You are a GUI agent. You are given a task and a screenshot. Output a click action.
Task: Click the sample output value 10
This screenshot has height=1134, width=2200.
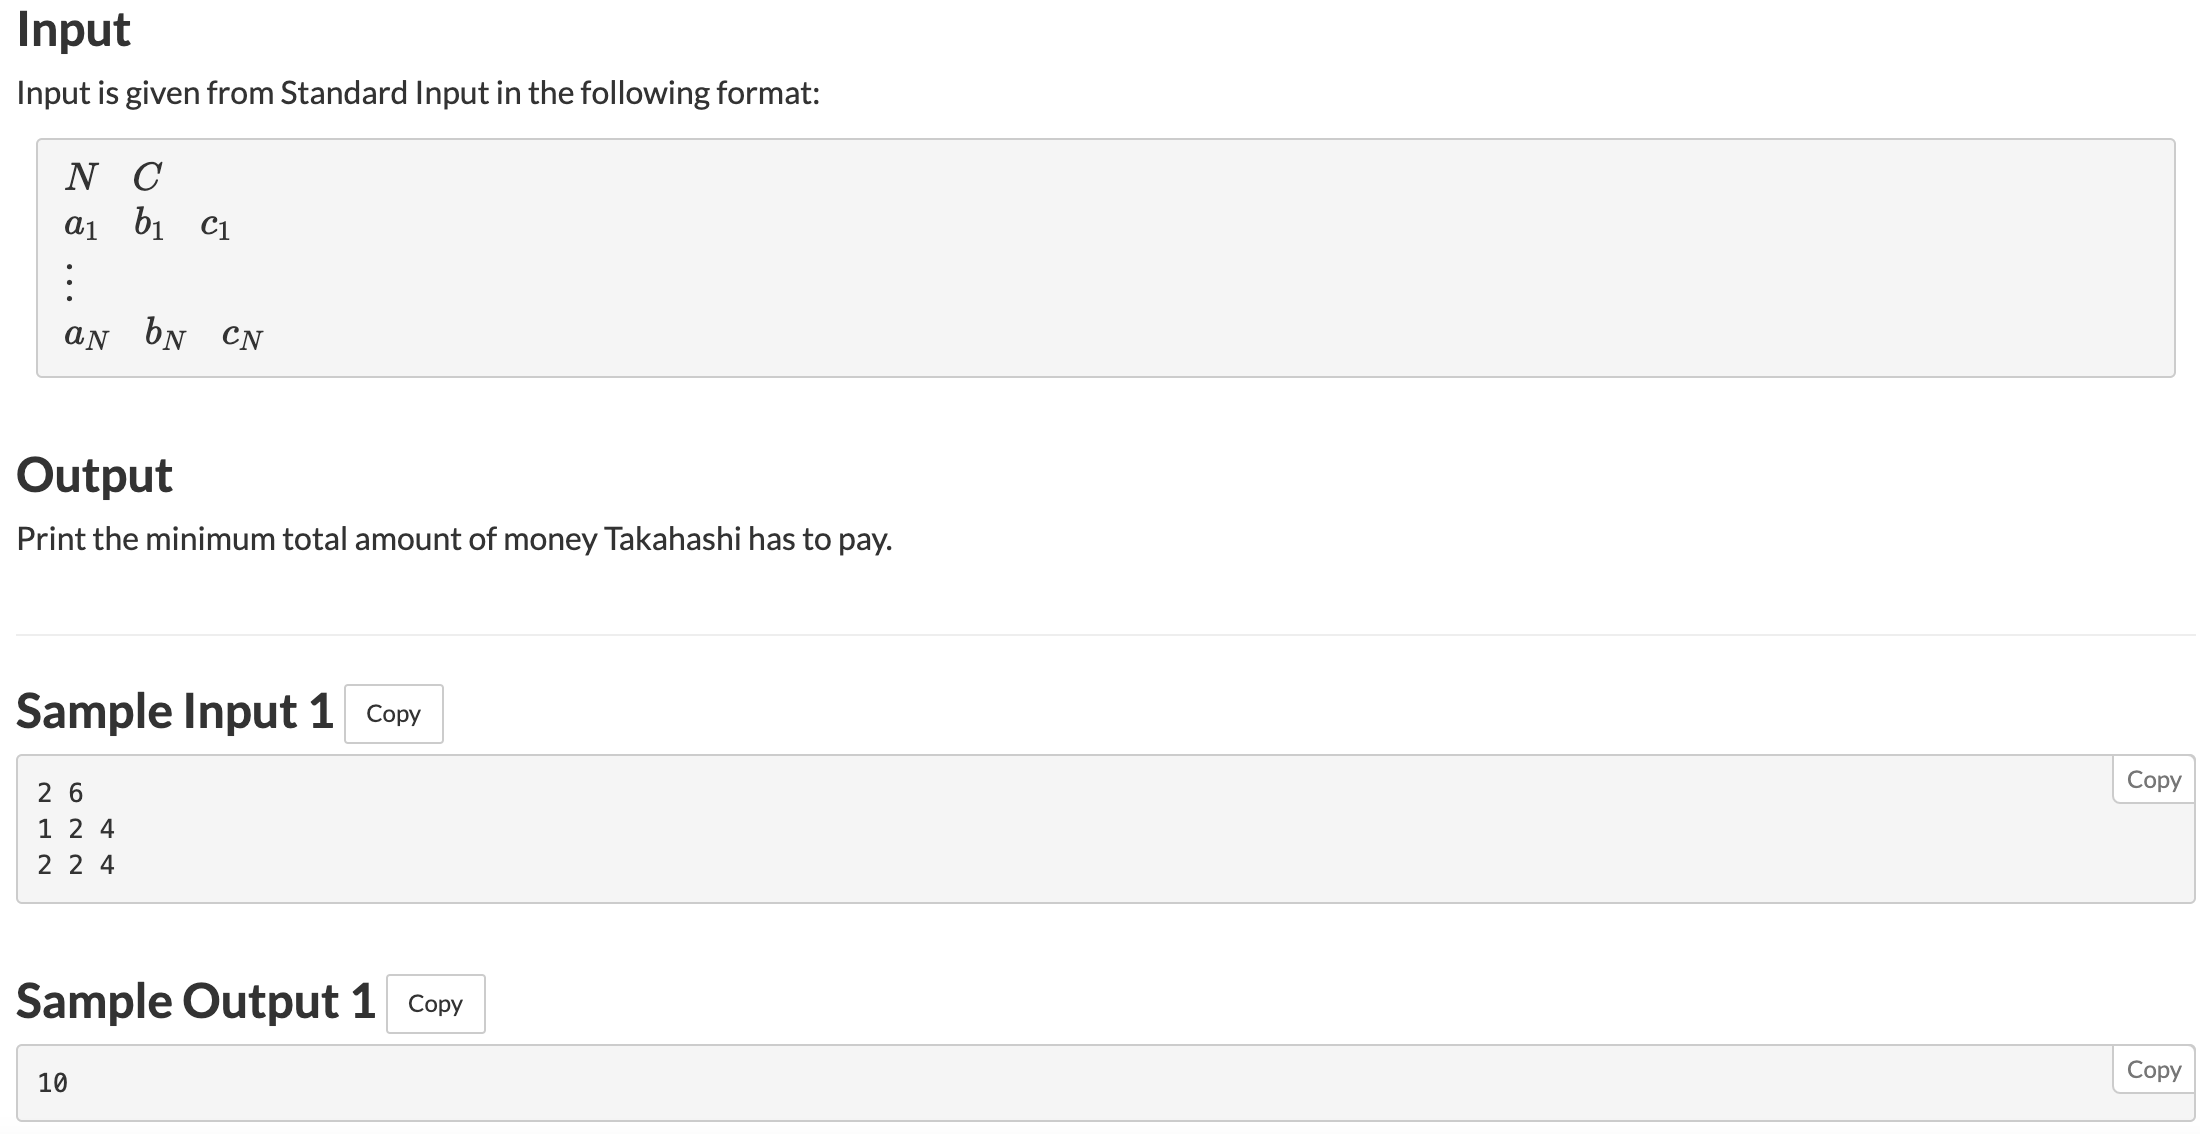tap(52, 1083)
